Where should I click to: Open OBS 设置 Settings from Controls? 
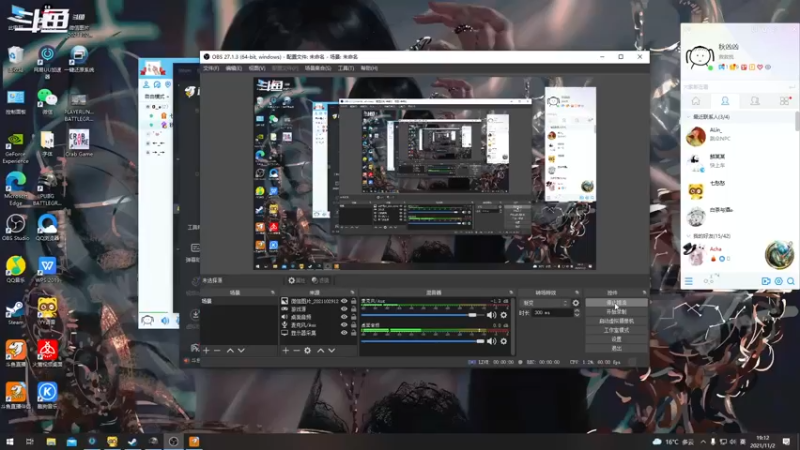pos(616,339)
